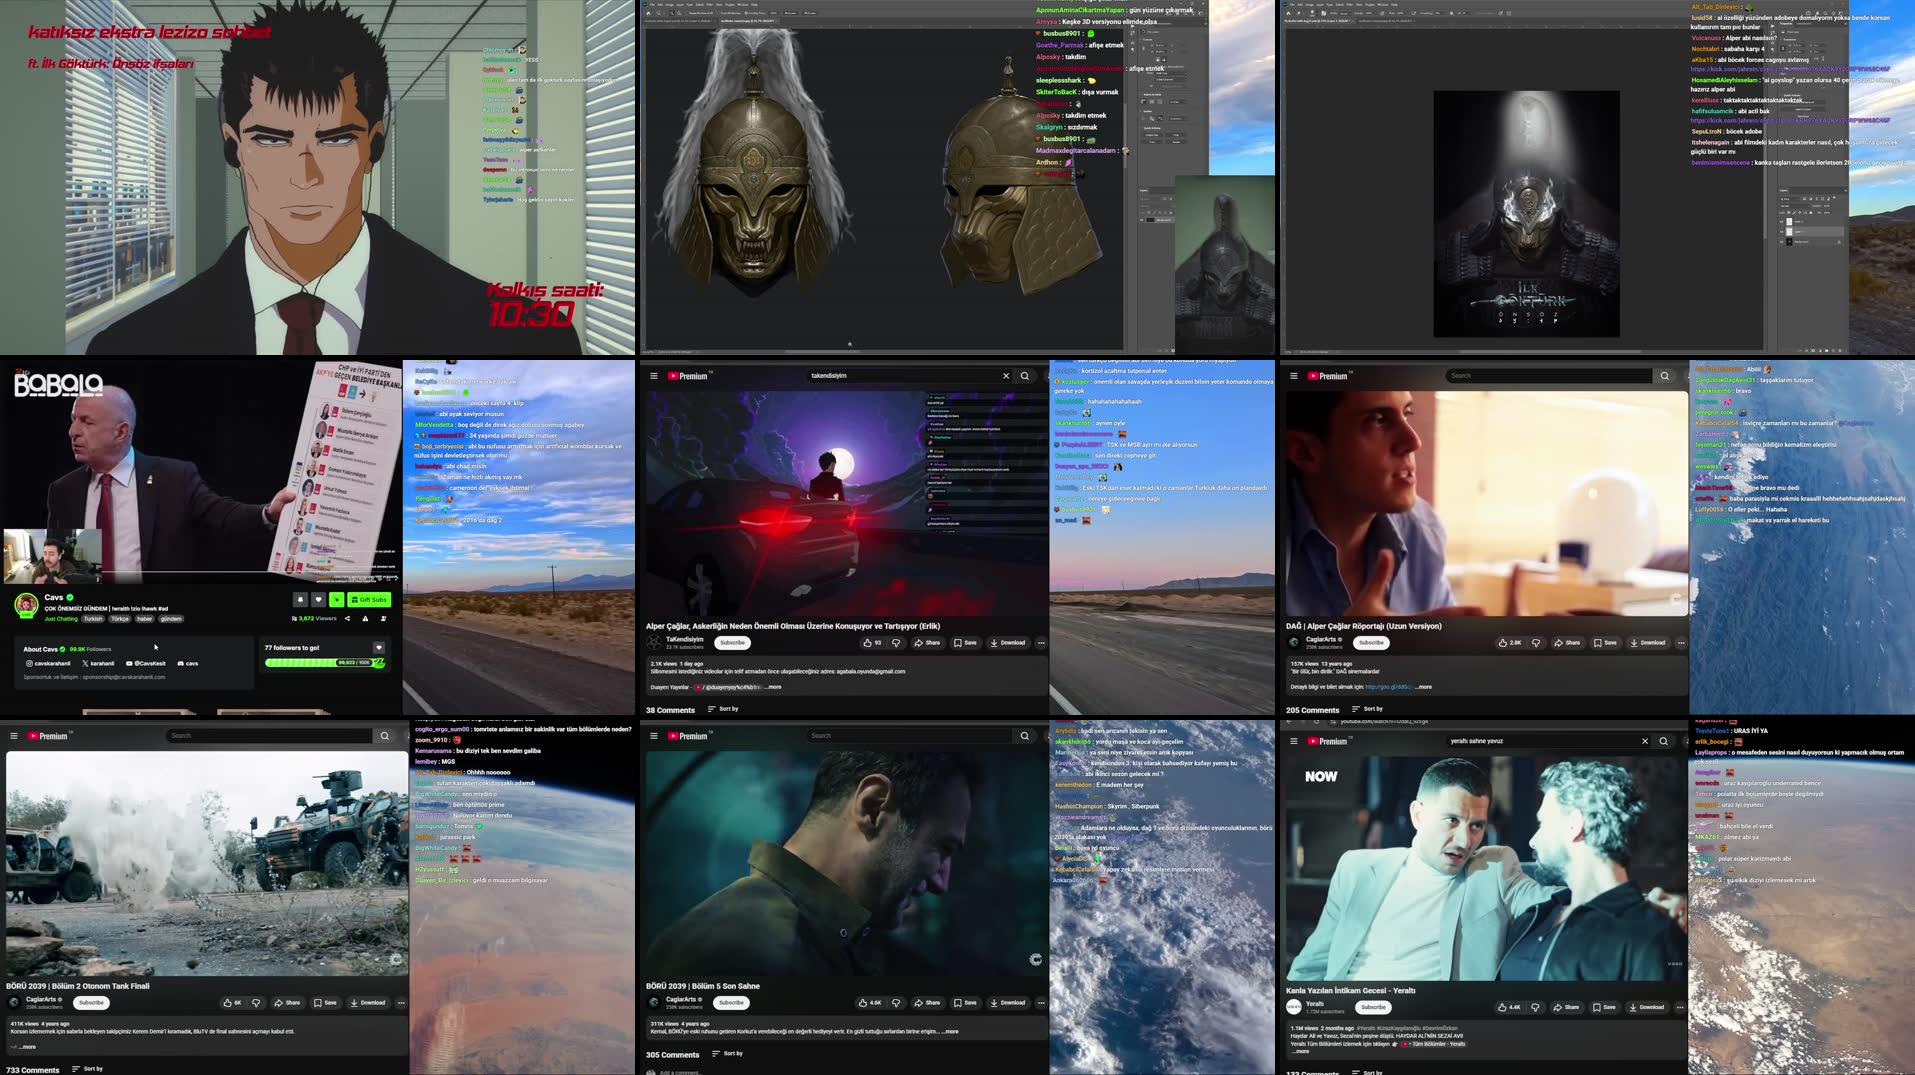Click the gündem tag on Cavs' stream
This screenshot has width=1915, height=1075.
point(171,619)
